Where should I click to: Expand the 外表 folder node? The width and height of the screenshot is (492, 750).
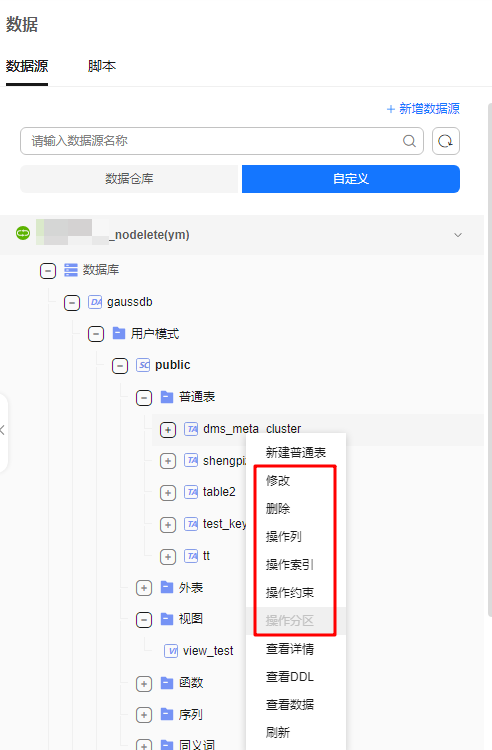coord(143,588)
